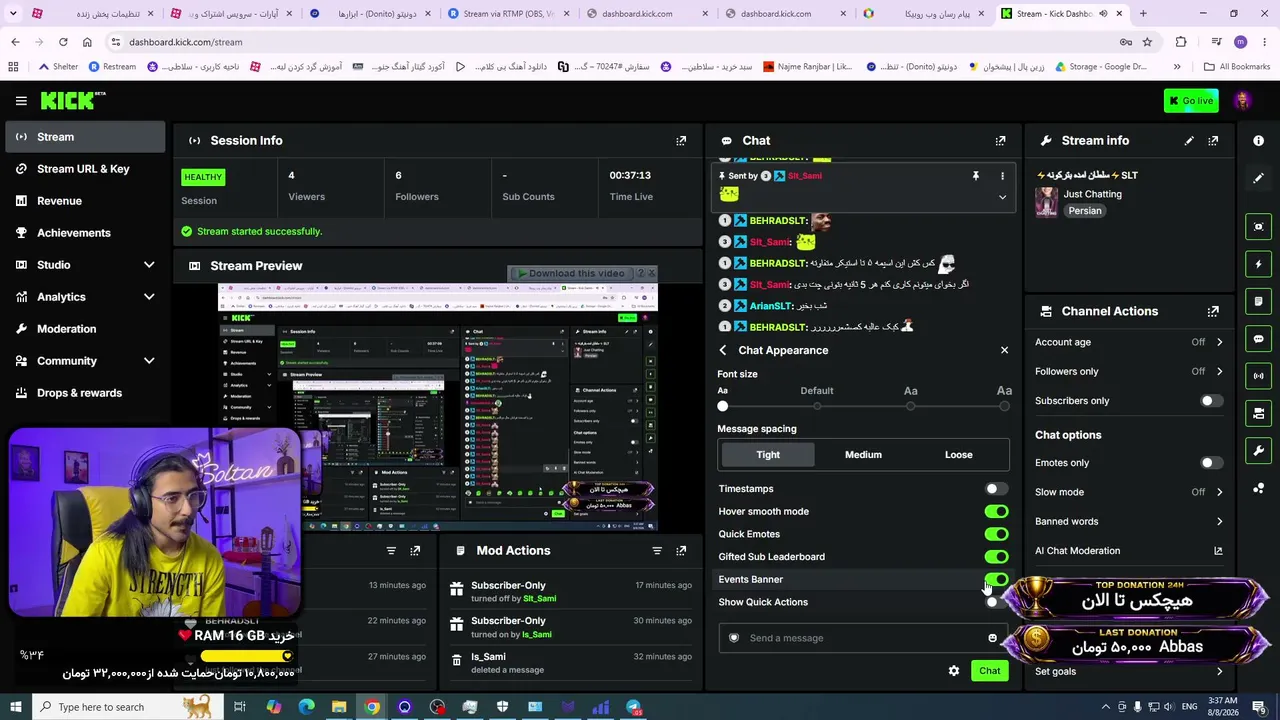
Task: Open Set goals options
Action: click(x=1129, y=672)
